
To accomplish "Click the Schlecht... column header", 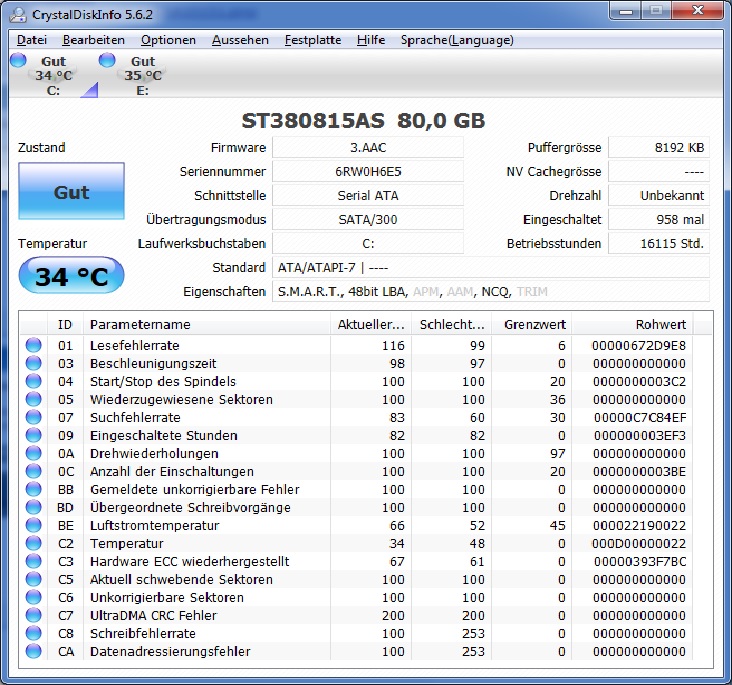I will click(451, 325).
